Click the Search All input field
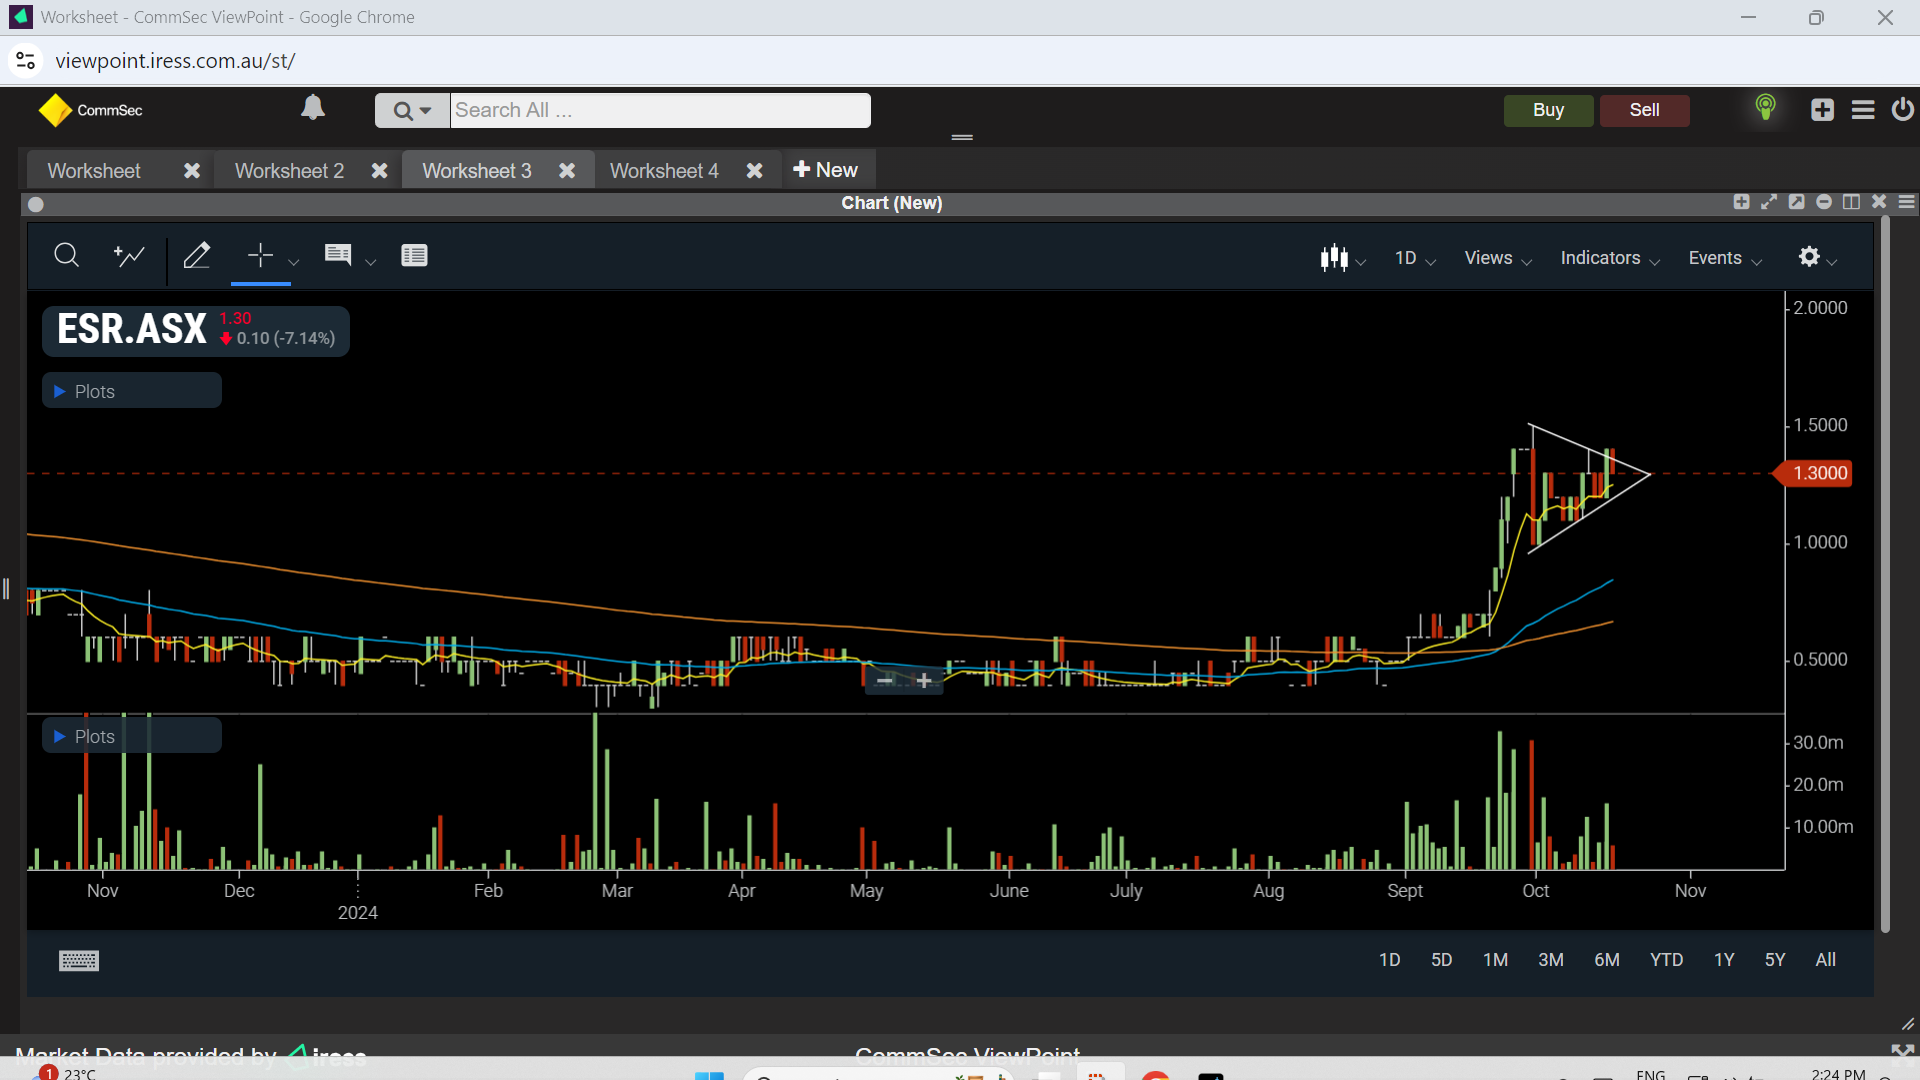The height and width of the screenshot is (1080, 1920). [x=660, y=110]
